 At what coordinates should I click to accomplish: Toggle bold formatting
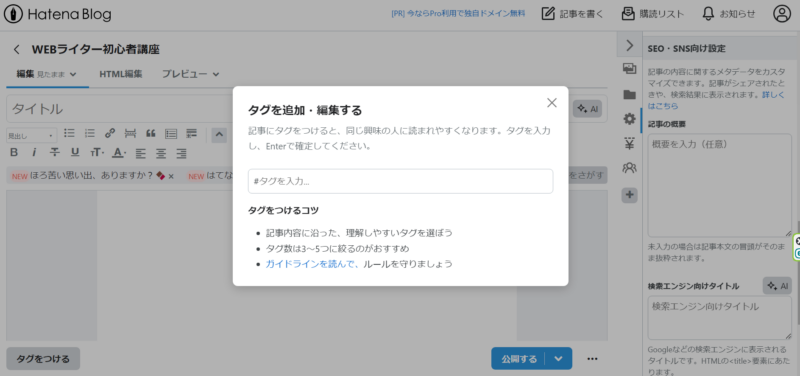point(14,152)
